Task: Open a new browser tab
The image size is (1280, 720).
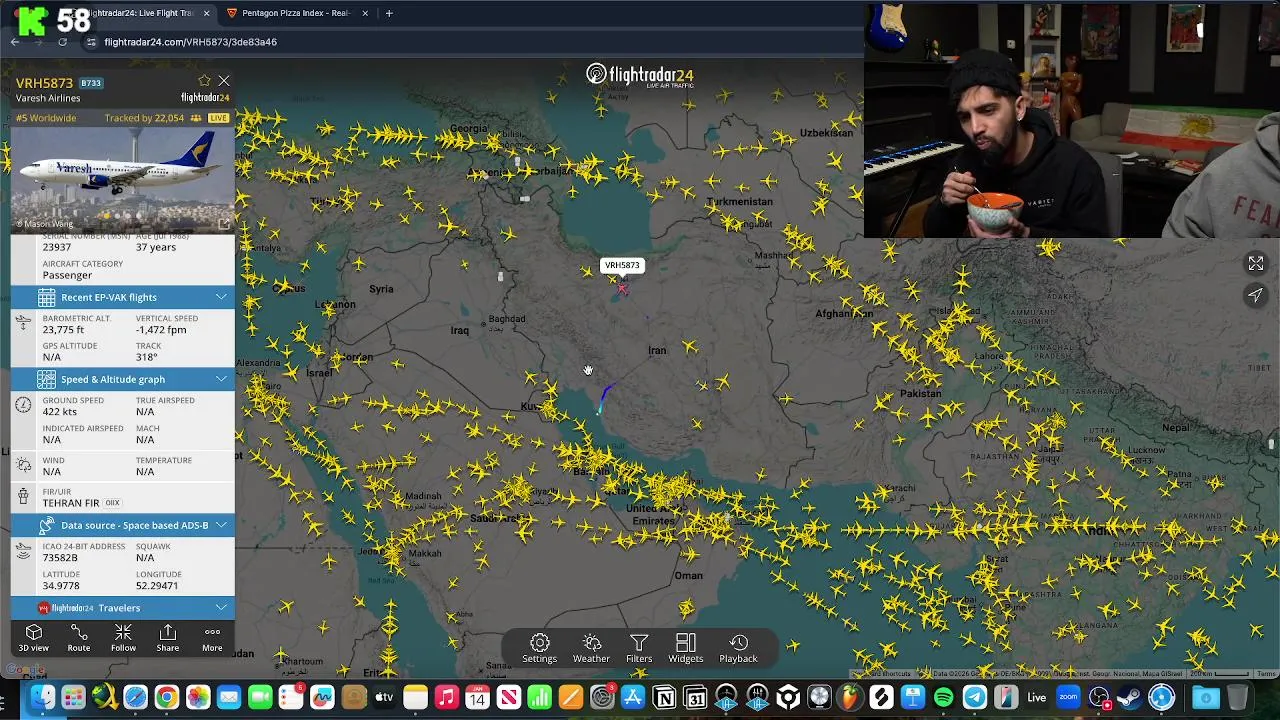Action: [x=389, y=13]
